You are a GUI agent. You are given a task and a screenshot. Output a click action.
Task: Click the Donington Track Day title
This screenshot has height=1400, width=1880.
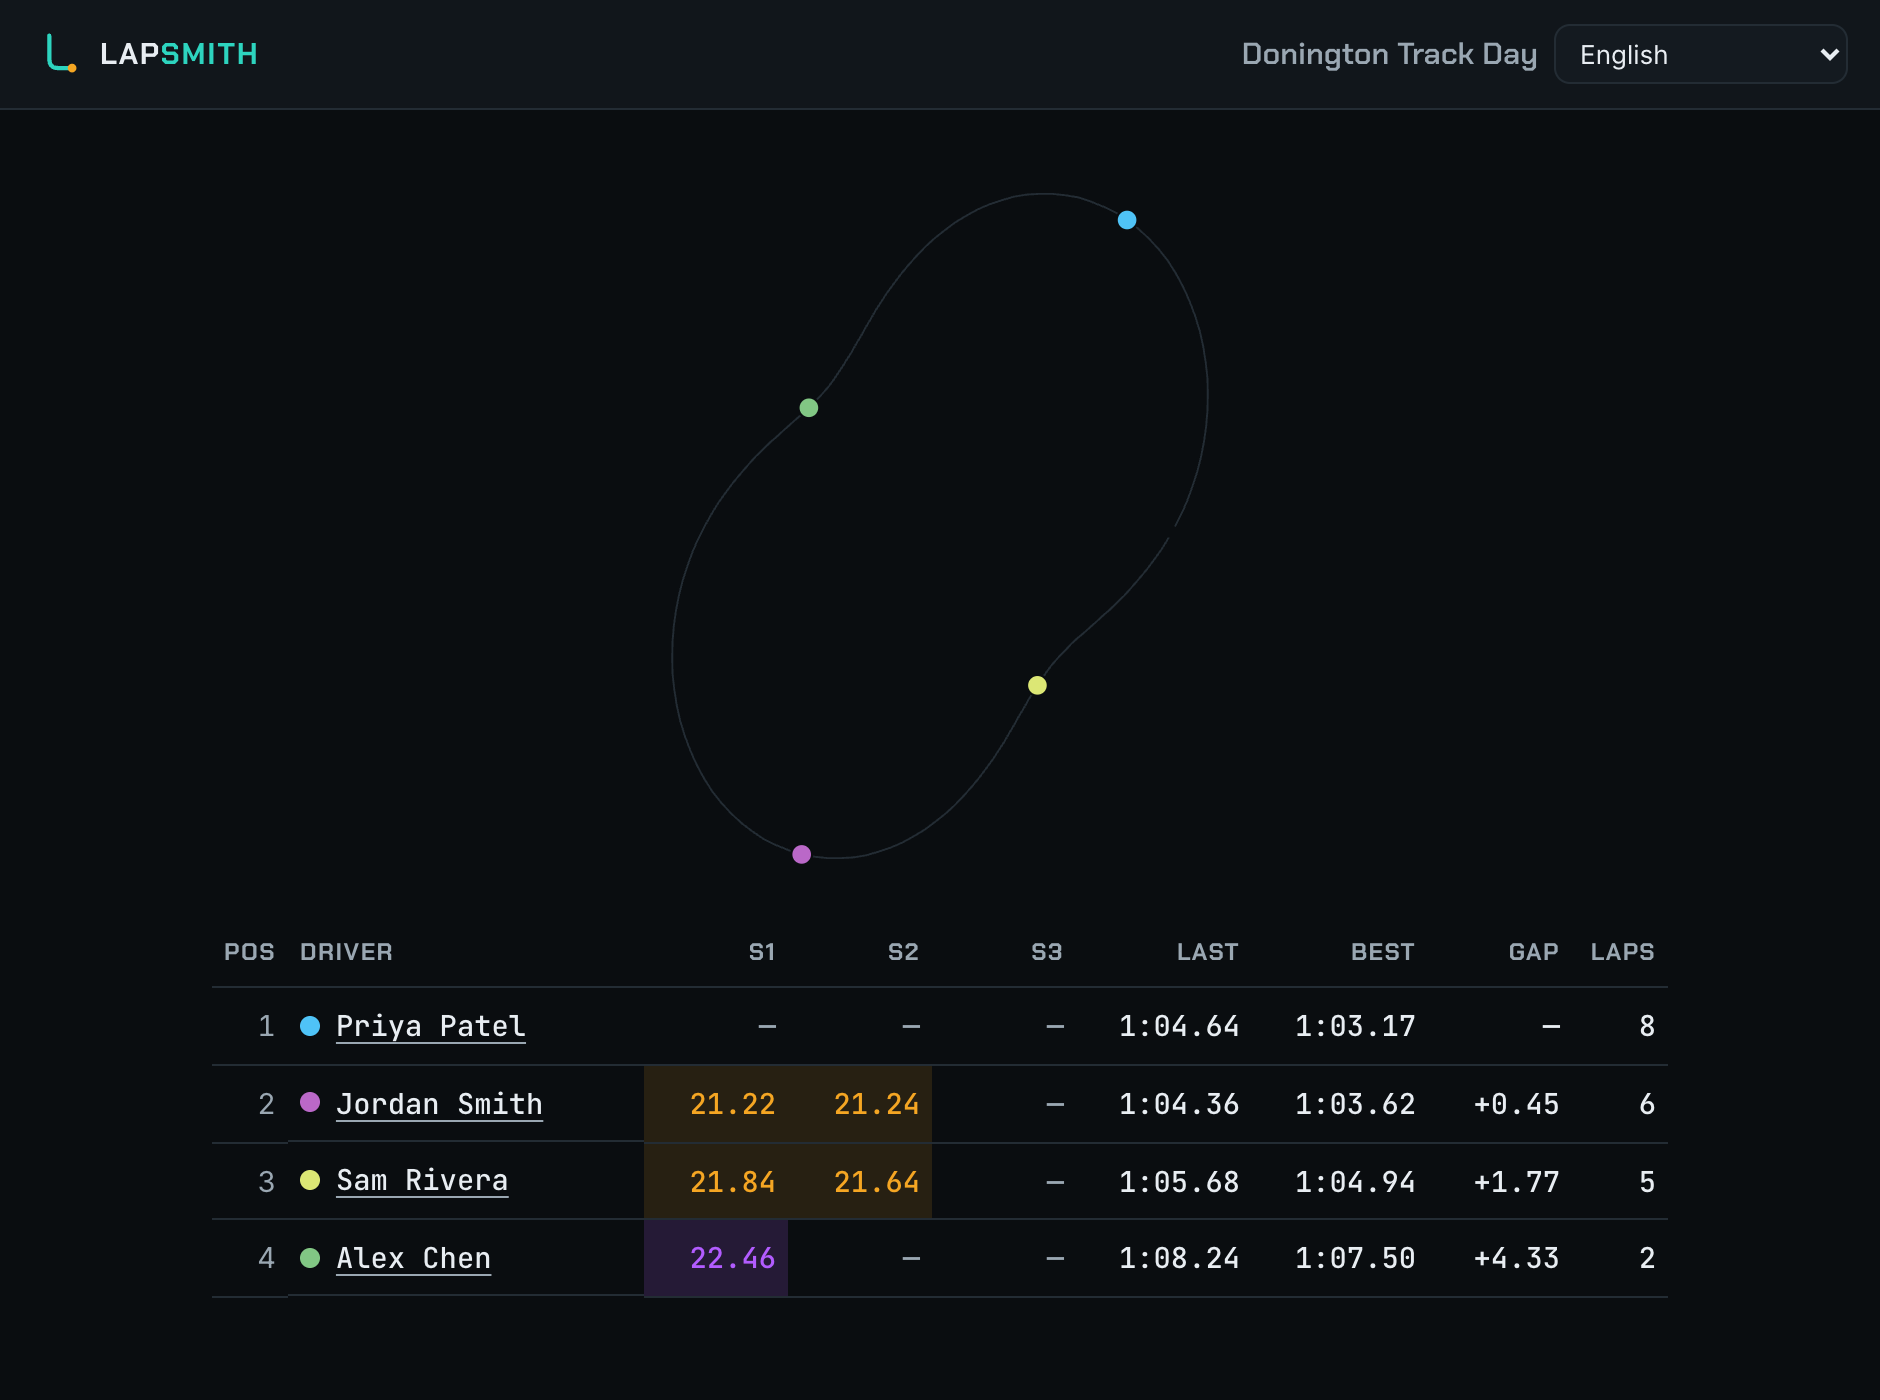tap(1389, 54)
